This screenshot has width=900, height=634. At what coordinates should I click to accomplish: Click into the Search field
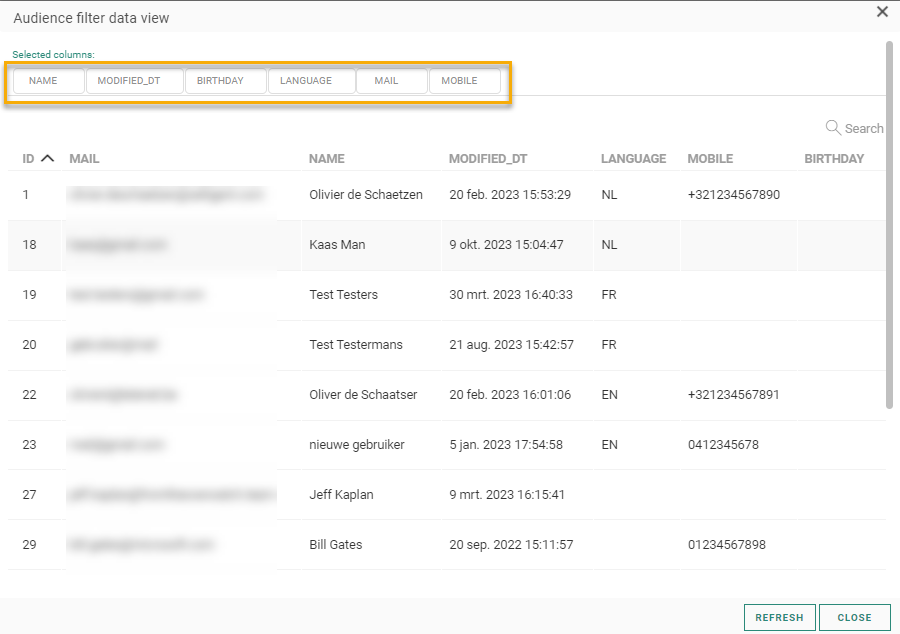click(x=863, y=129)
